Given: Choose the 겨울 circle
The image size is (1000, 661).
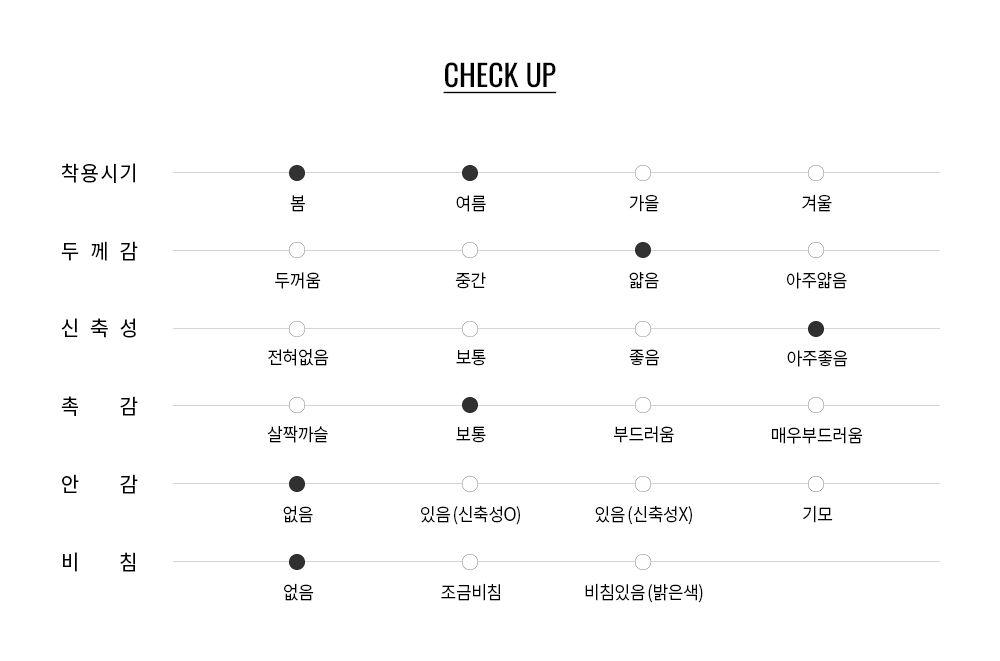Looking at the screenshot, I should pos(816,173).
